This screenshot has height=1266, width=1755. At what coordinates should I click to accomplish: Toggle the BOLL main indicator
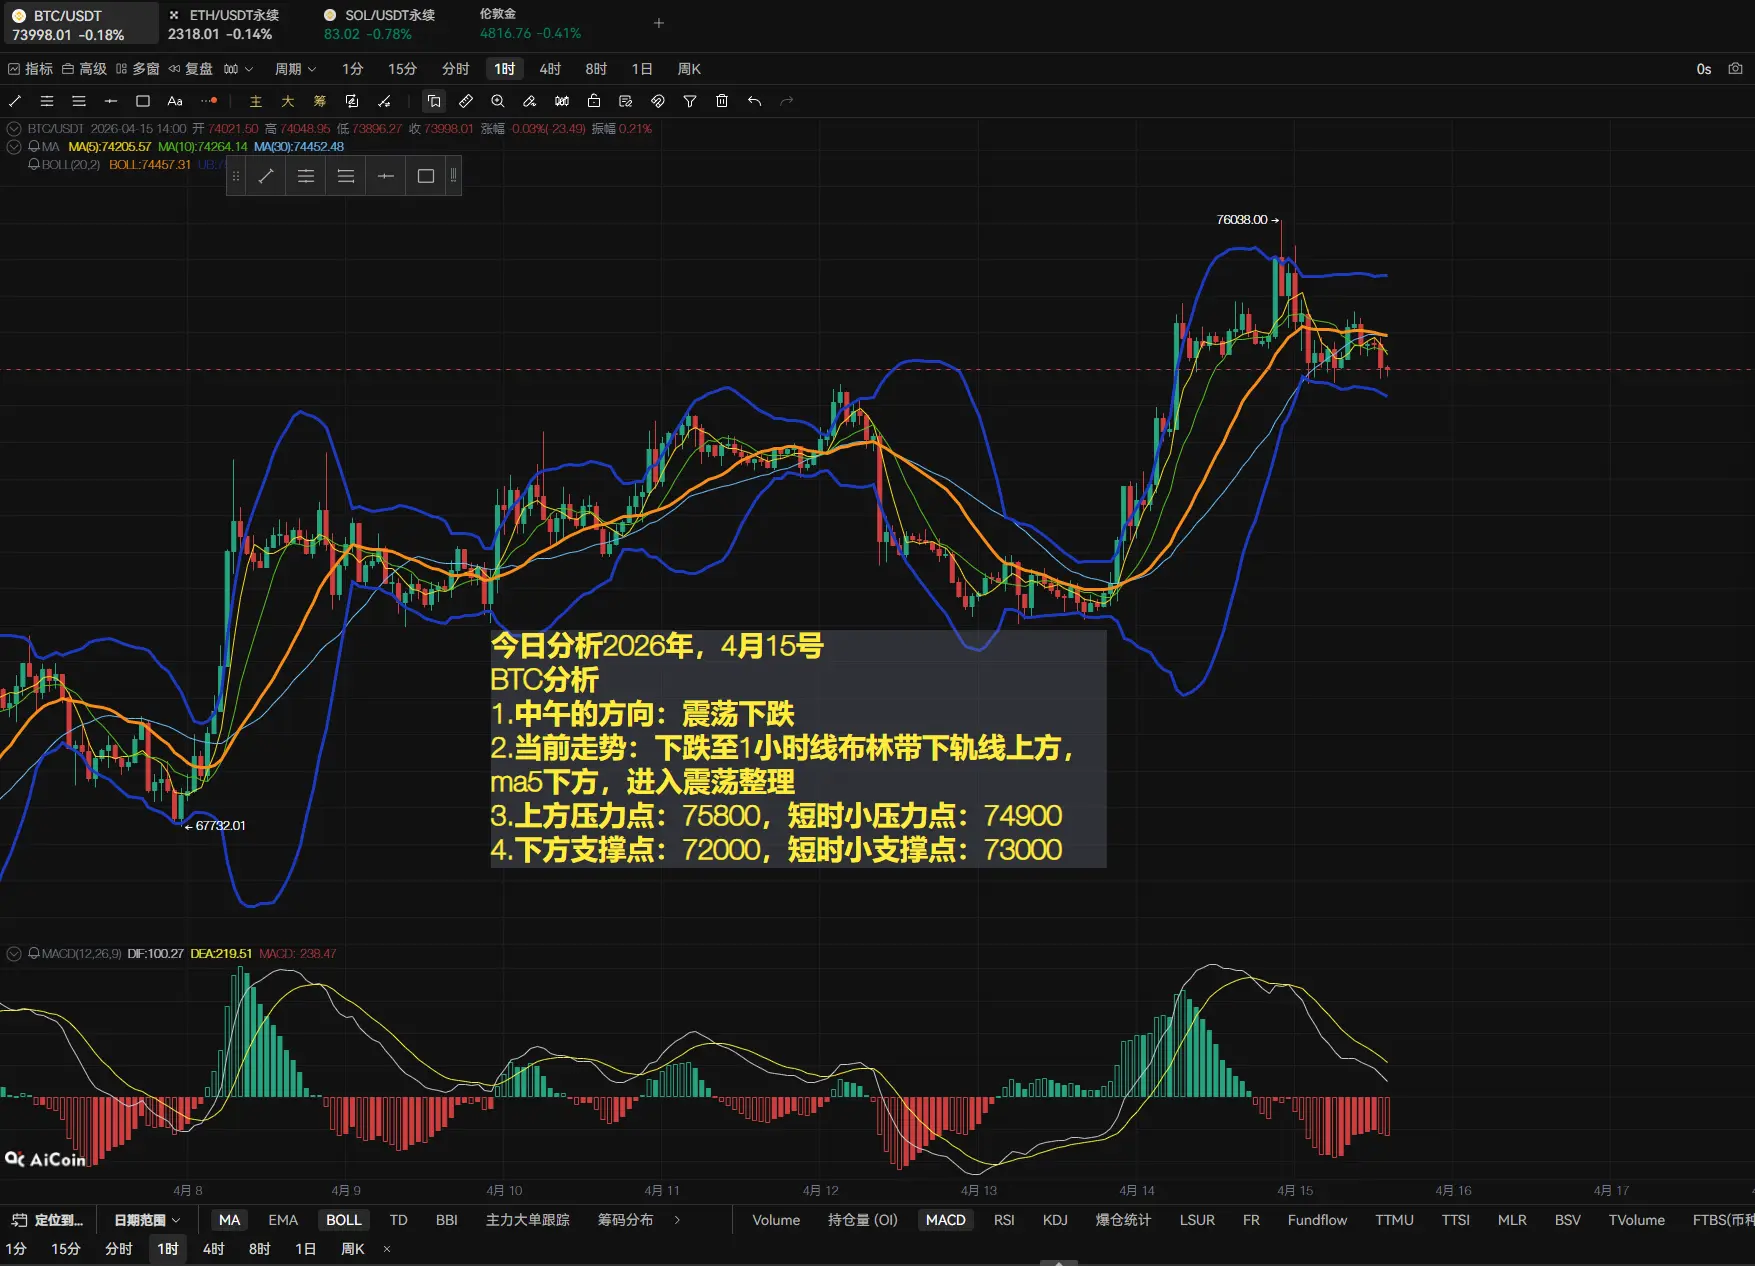pos(344,1220)
